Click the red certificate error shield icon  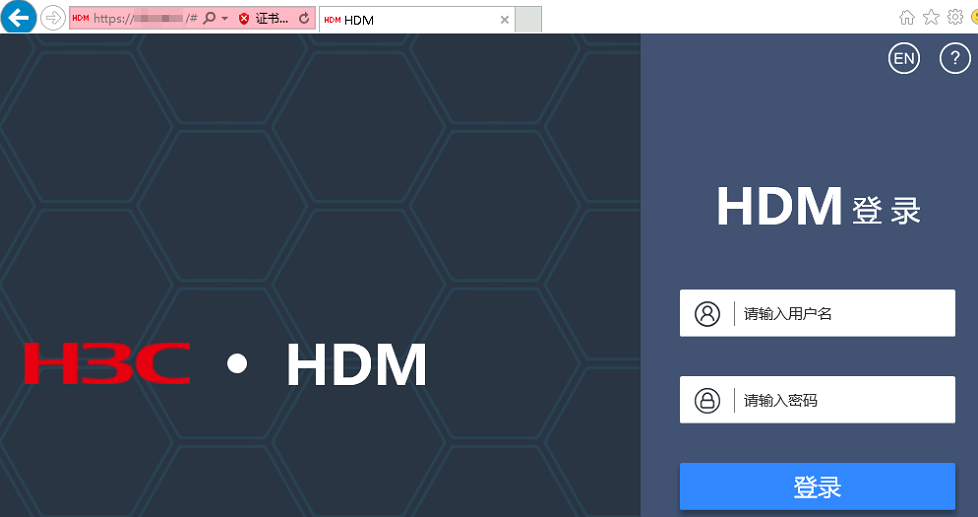pos(244,19)
